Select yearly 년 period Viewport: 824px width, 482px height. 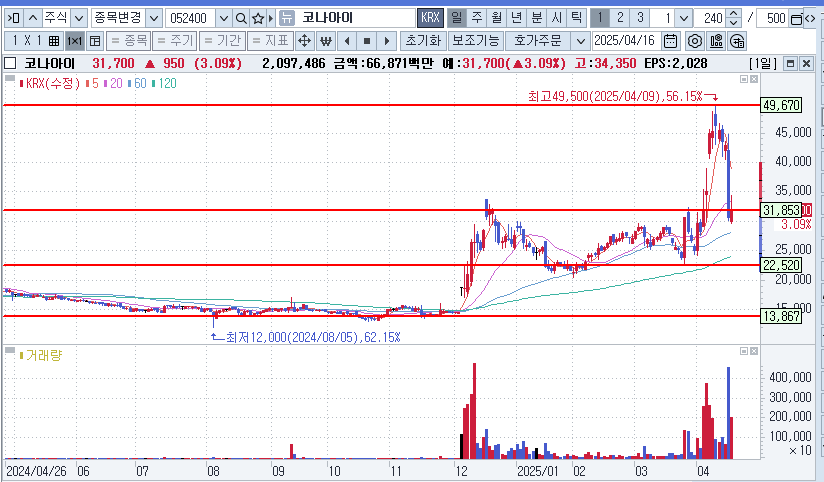point(517,18)
